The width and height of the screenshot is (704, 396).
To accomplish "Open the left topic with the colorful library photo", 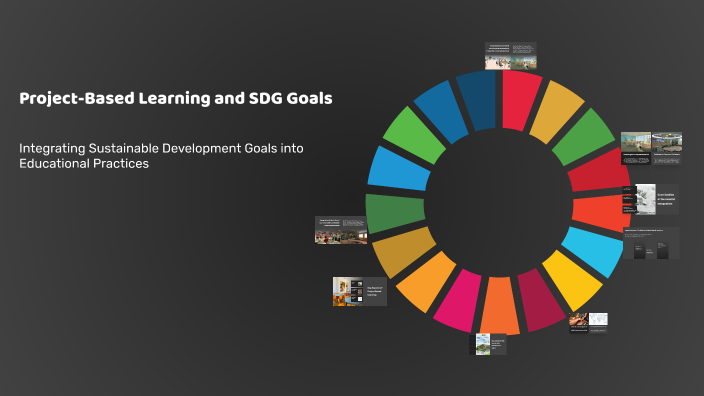I will [x=341, y=230].
